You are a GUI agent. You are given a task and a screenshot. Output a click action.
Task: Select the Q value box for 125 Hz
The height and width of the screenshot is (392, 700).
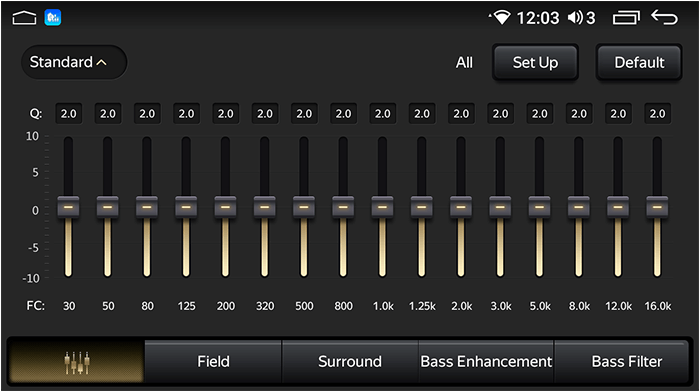[x=186, y=114]
